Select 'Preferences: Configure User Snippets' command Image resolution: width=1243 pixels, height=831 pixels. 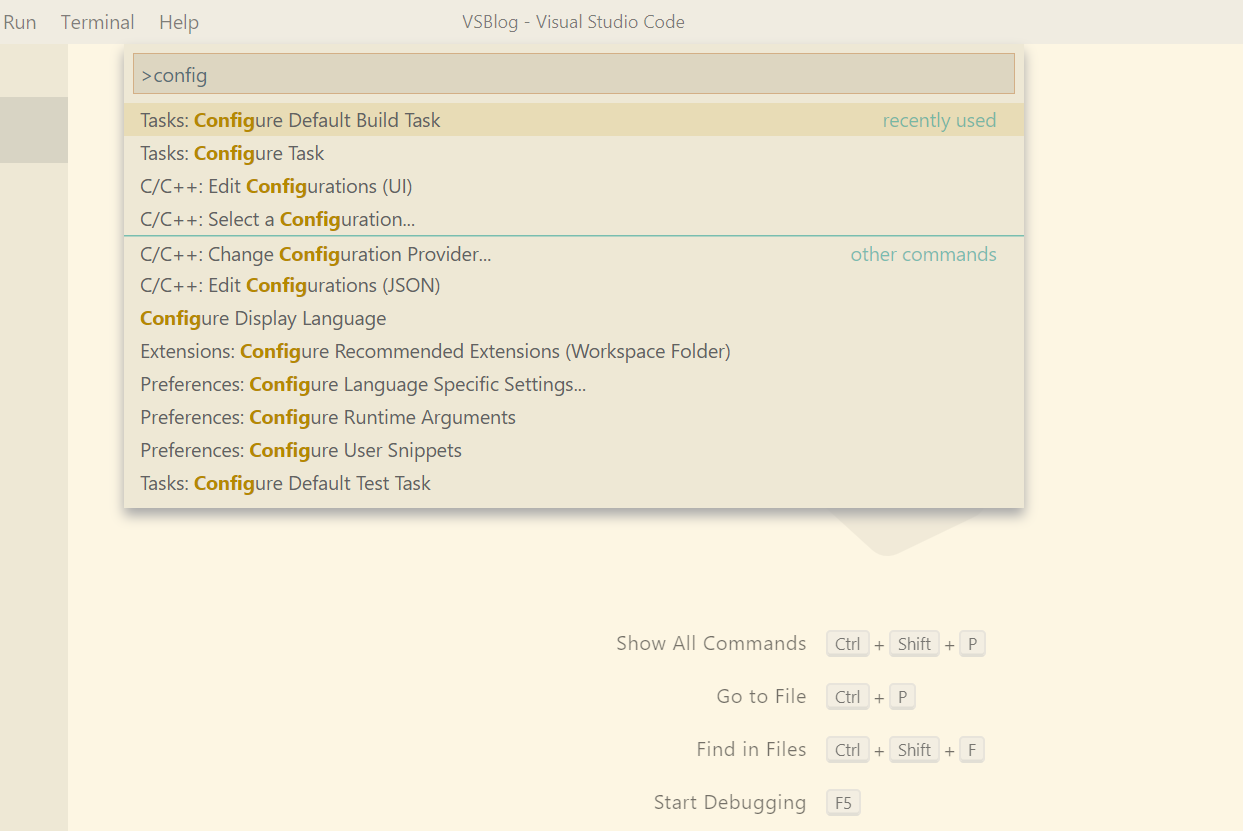pyautogui.click(x=301, y=450)
